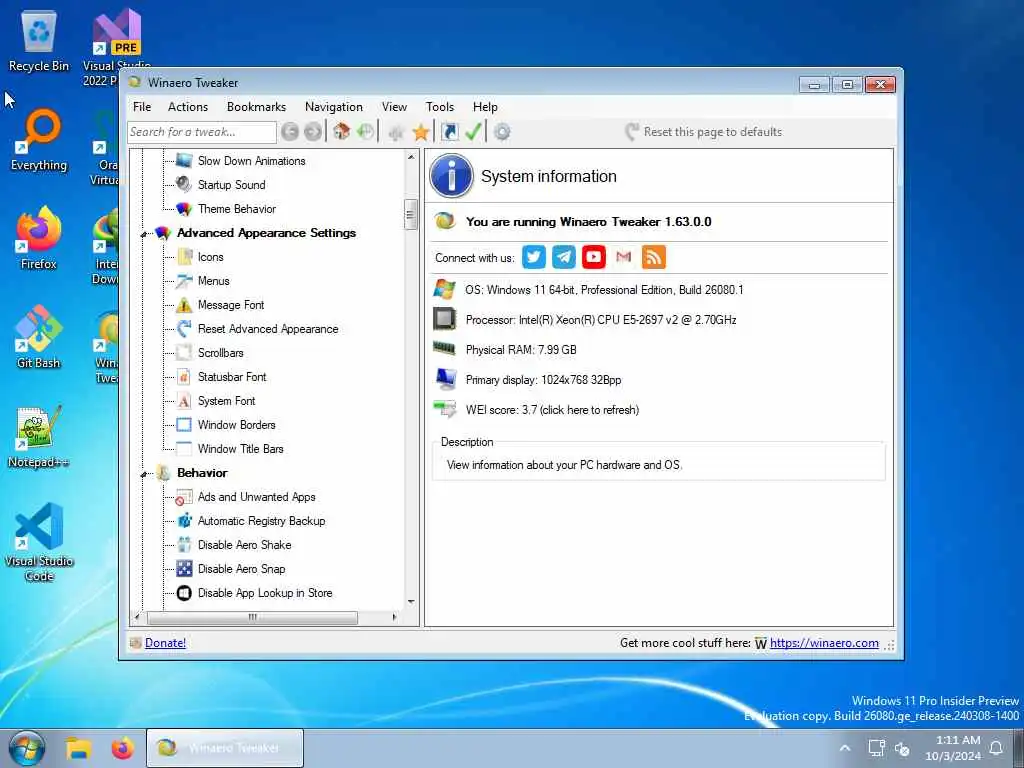Click the blue System information icon

pos(451,176)
